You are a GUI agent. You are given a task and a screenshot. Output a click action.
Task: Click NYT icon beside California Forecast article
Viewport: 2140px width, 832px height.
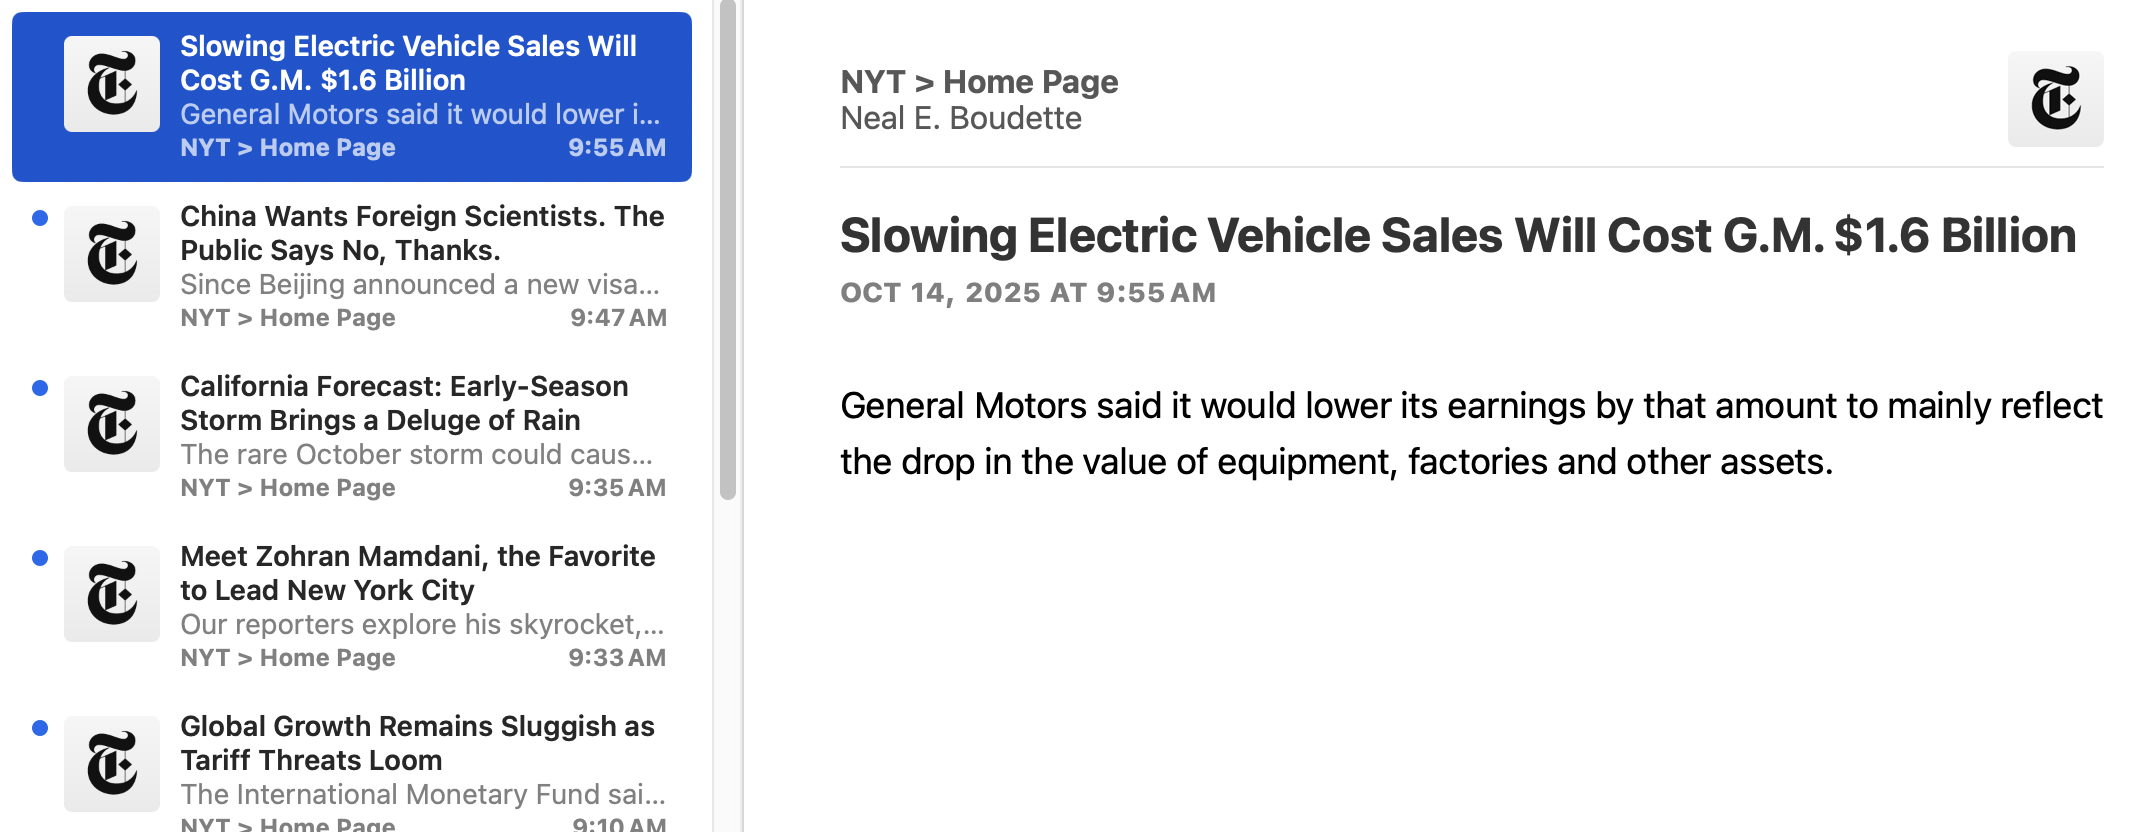pos(112,424)
